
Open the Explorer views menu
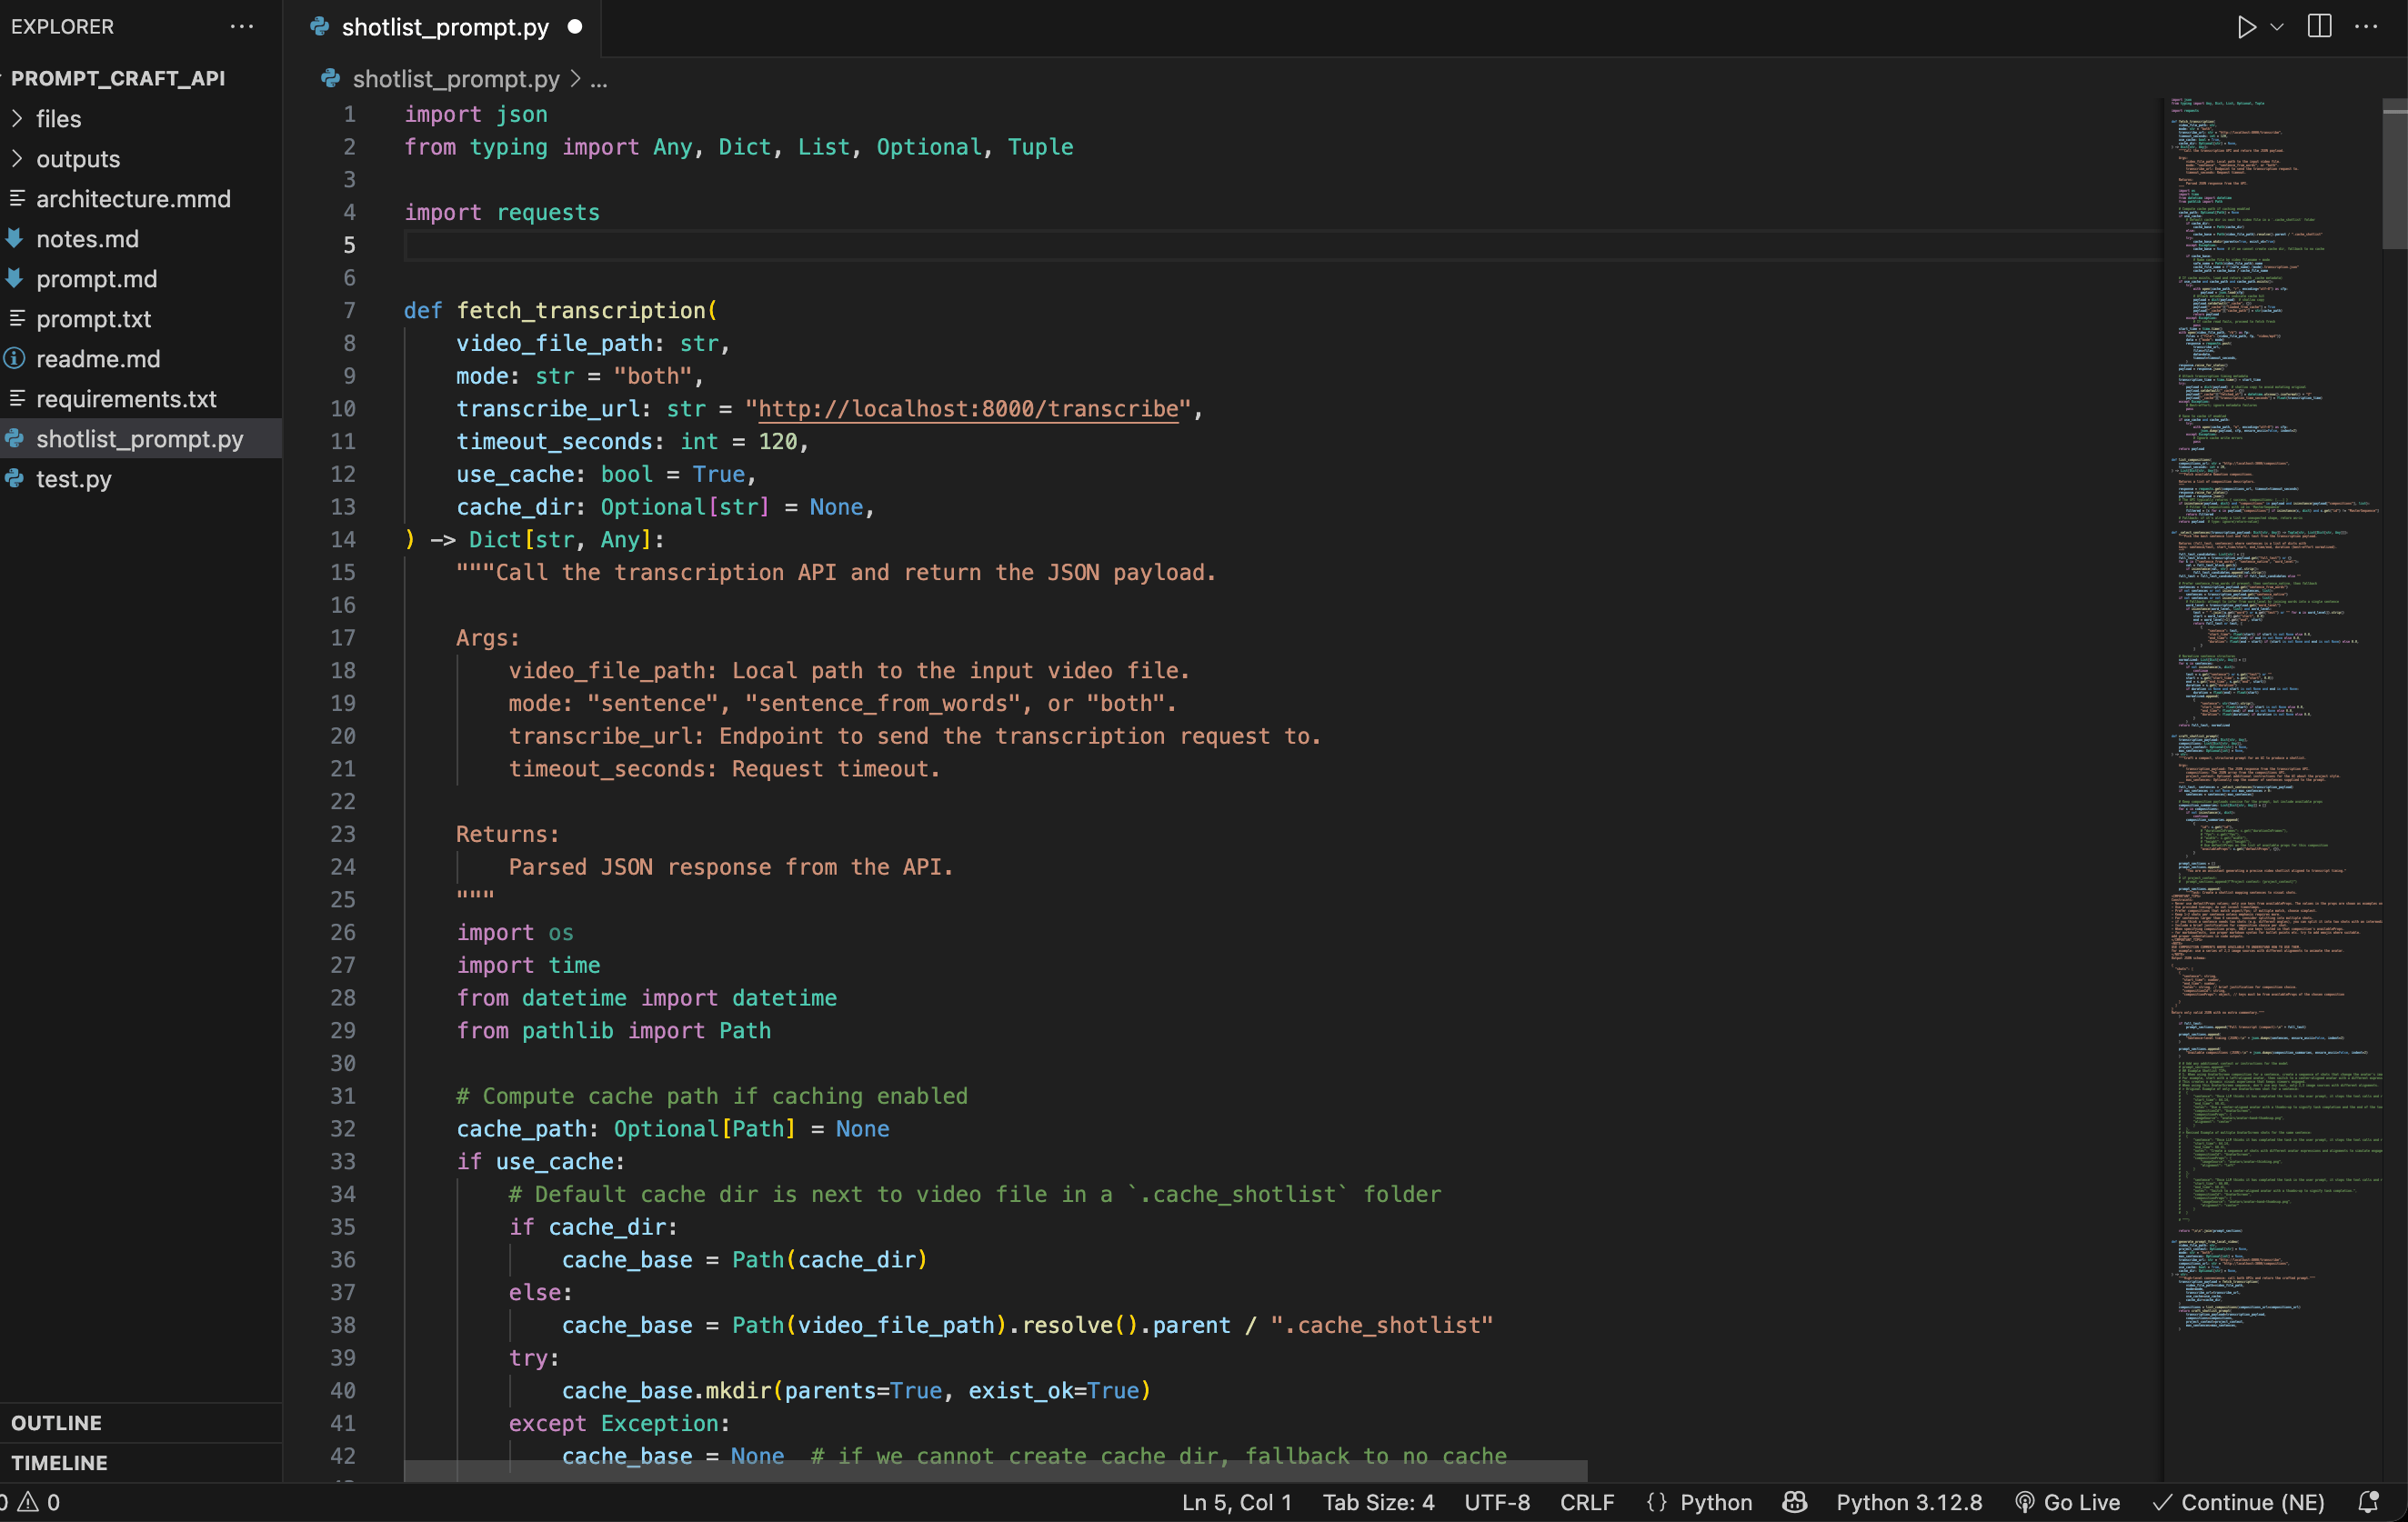[x=241, y=27]
